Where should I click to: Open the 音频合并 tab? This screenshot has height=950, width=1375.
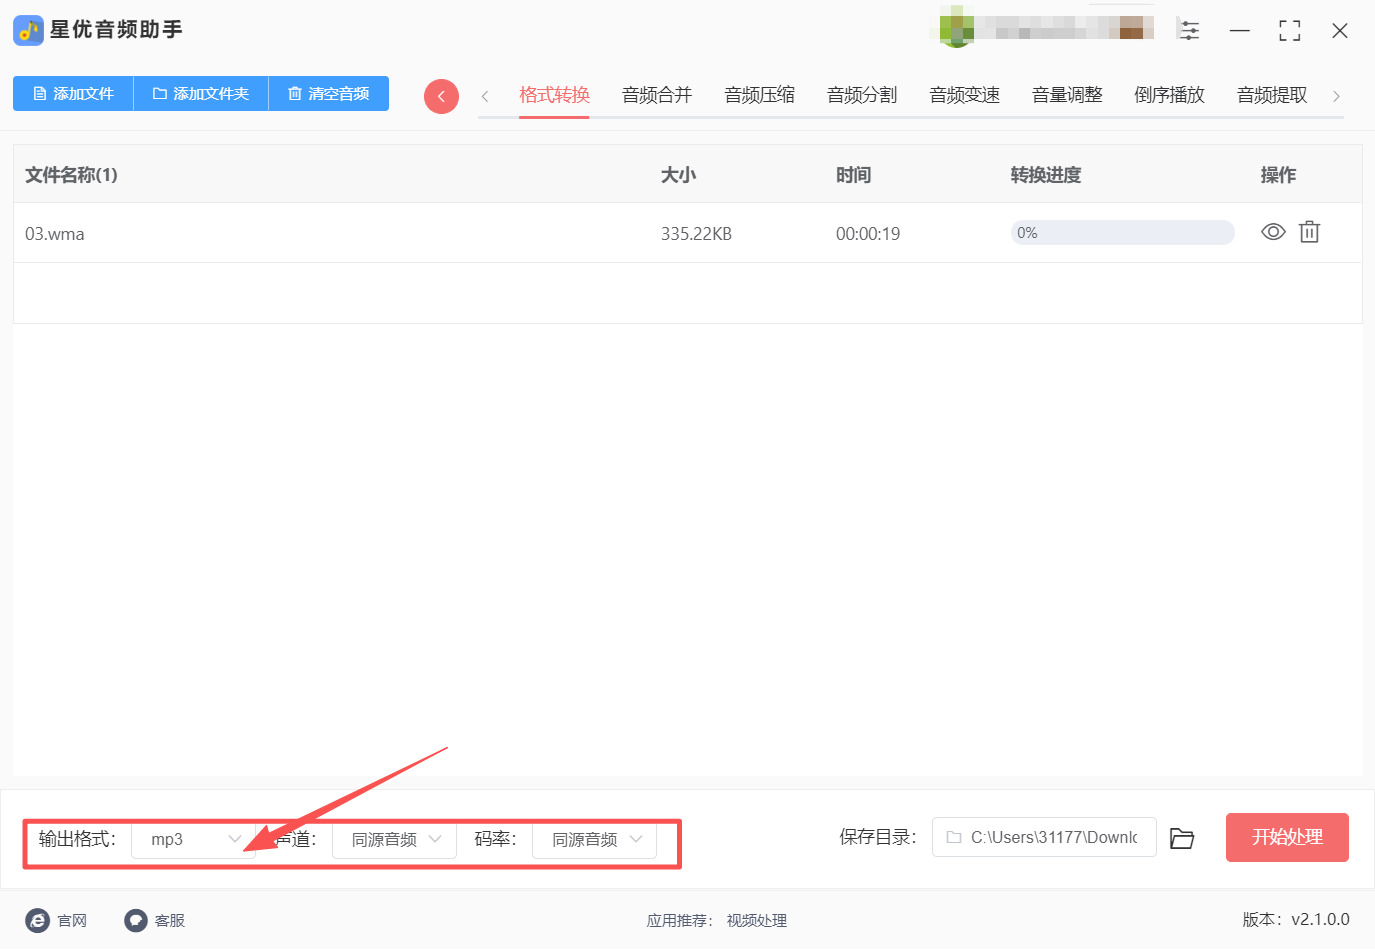pyautogui.click(x=657, y=95)
